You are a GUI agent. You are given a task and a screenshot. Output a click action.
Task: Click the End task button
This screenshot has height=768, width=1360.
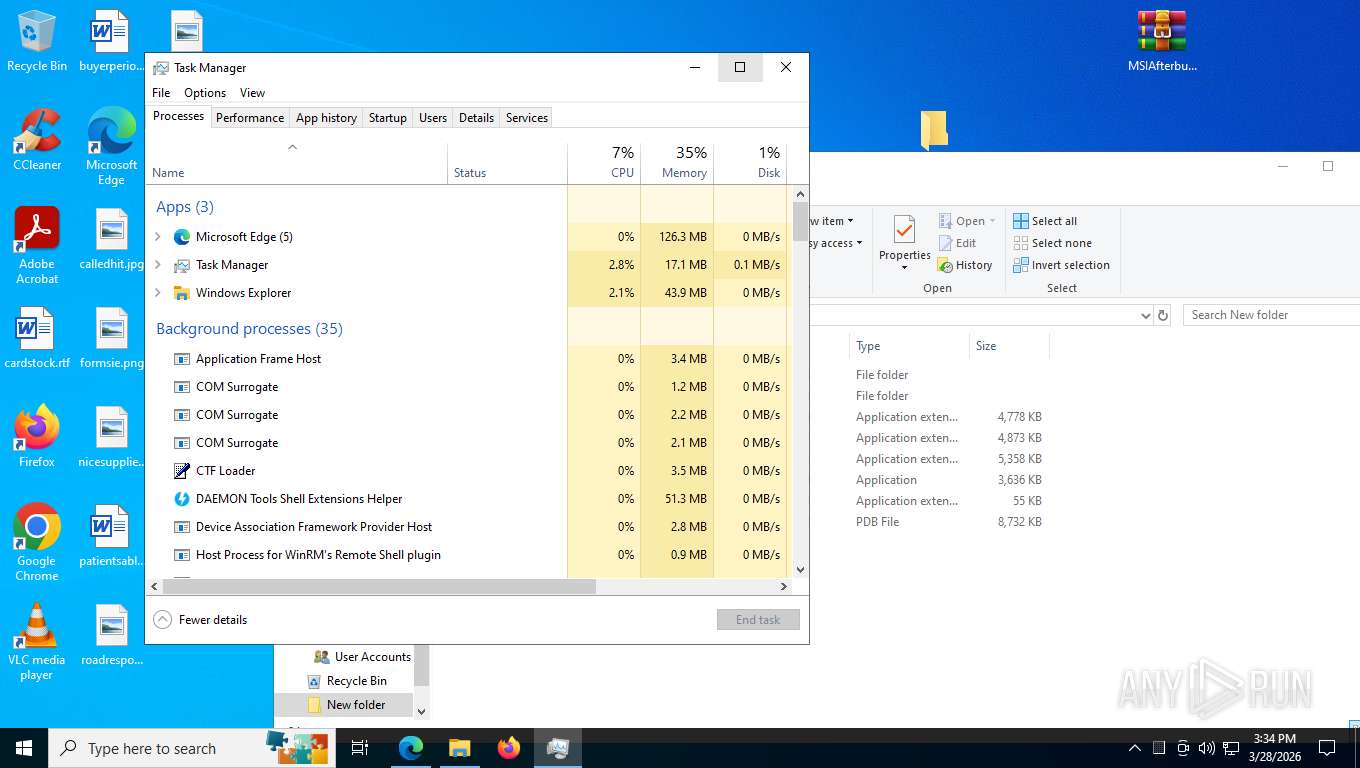758,620
